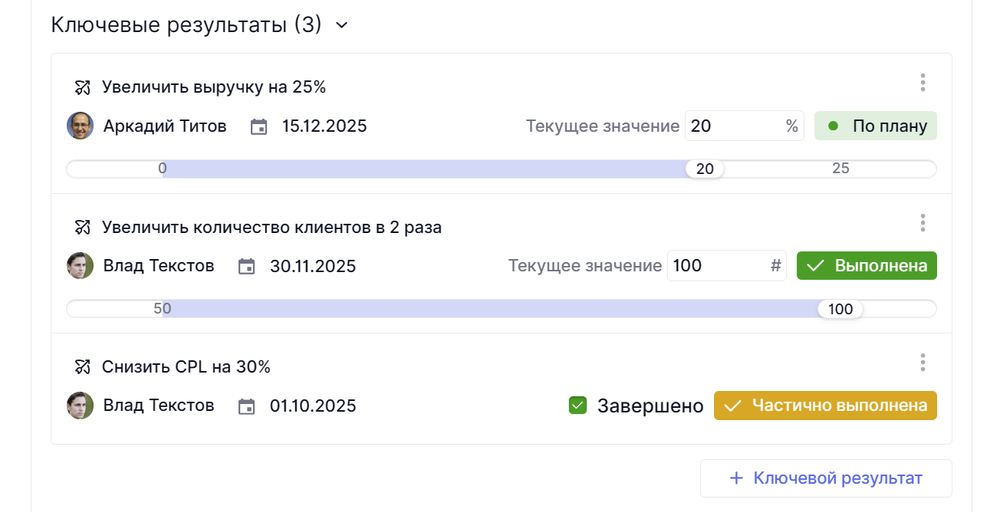1000x512 pixels.
Task: Collapse the "Ключевые результаты (3)" section
Action: pyautogui.click(x=342, y=25)
